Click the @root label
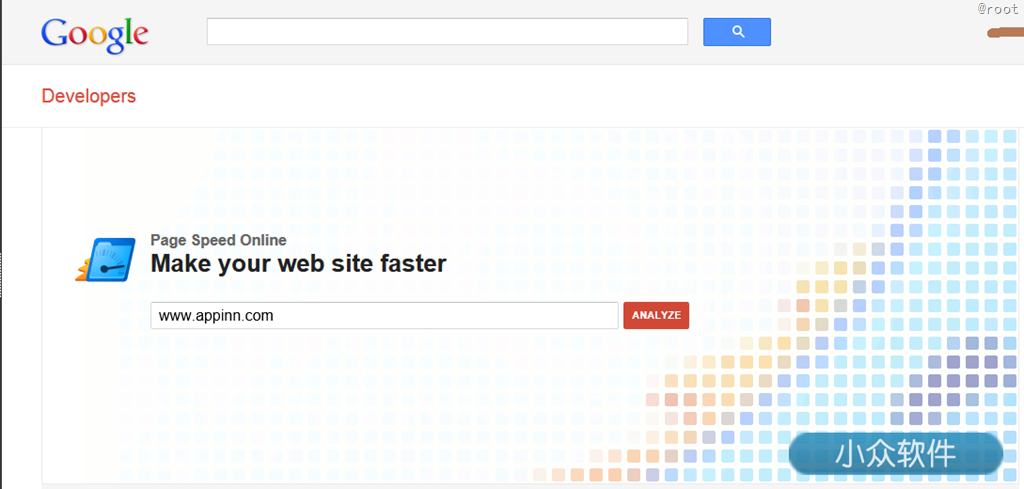The width and height of the screenshot is (1024, 489). point(998,9)
